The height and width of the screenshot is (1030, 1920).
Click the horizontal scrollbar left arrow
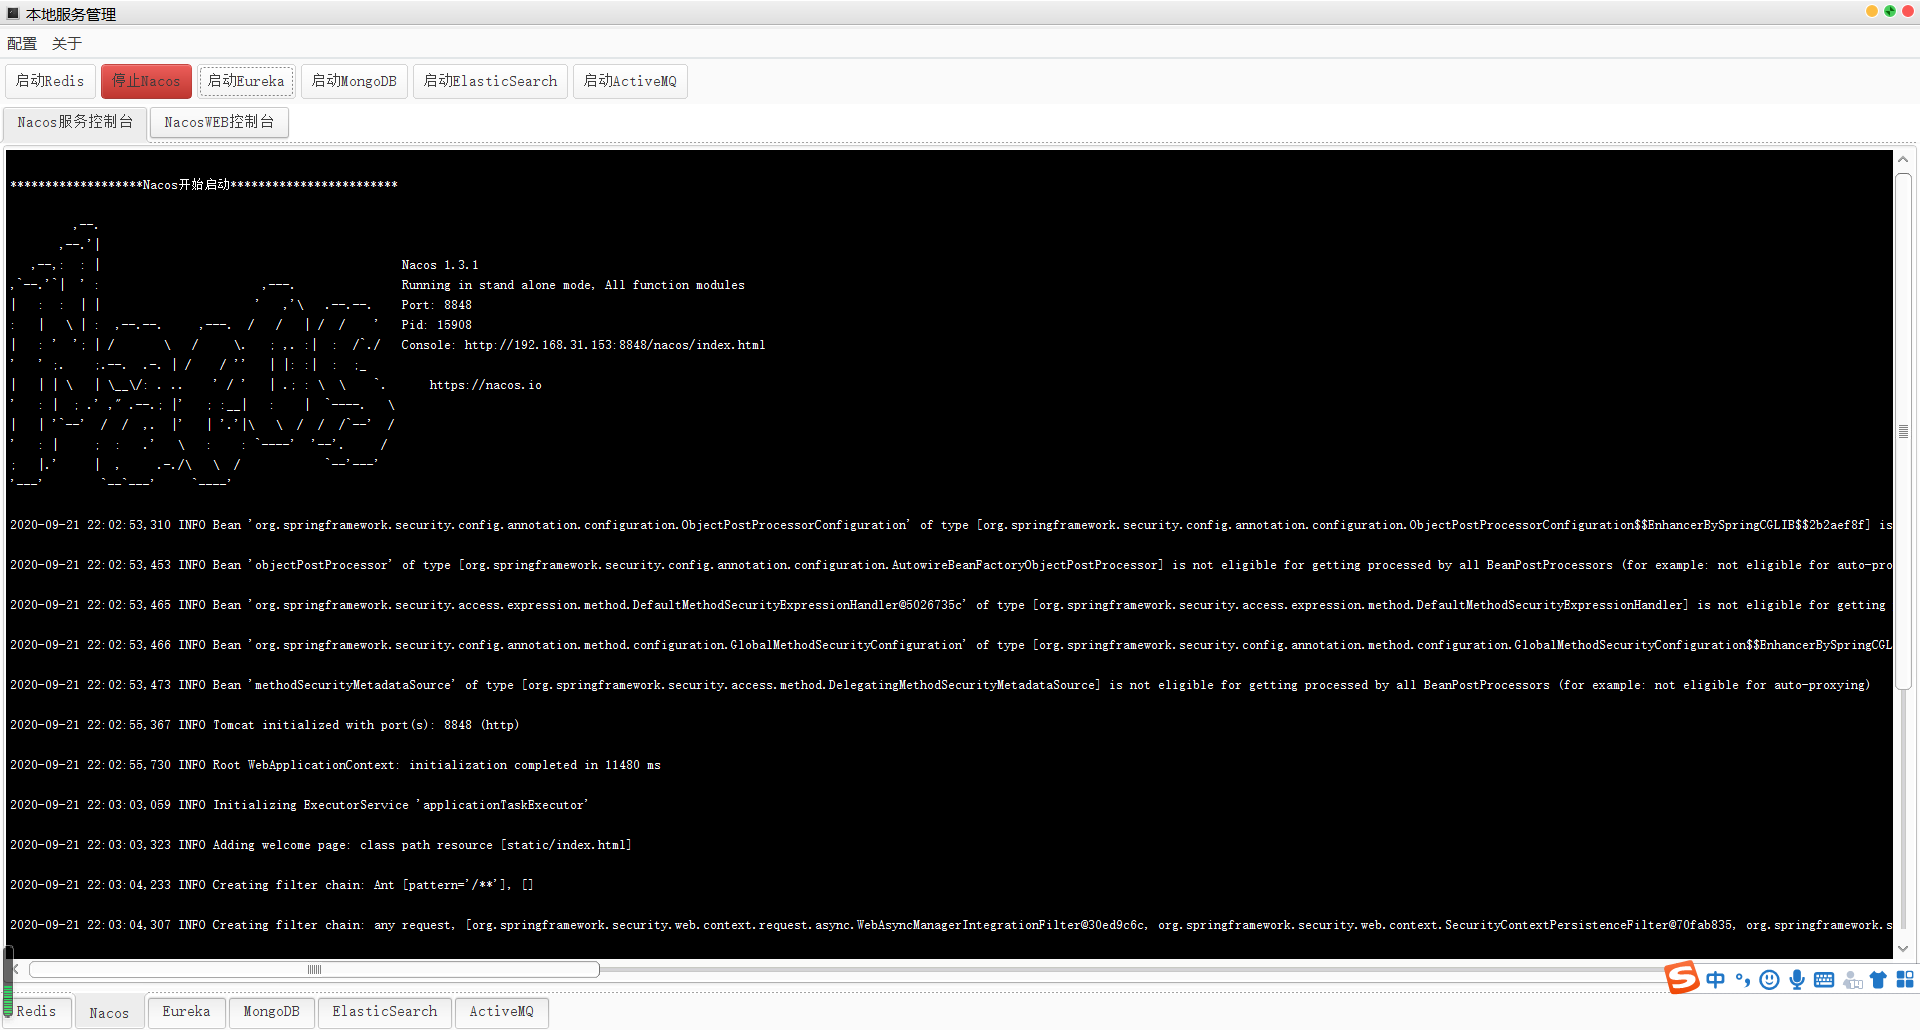tap(17, 969)
